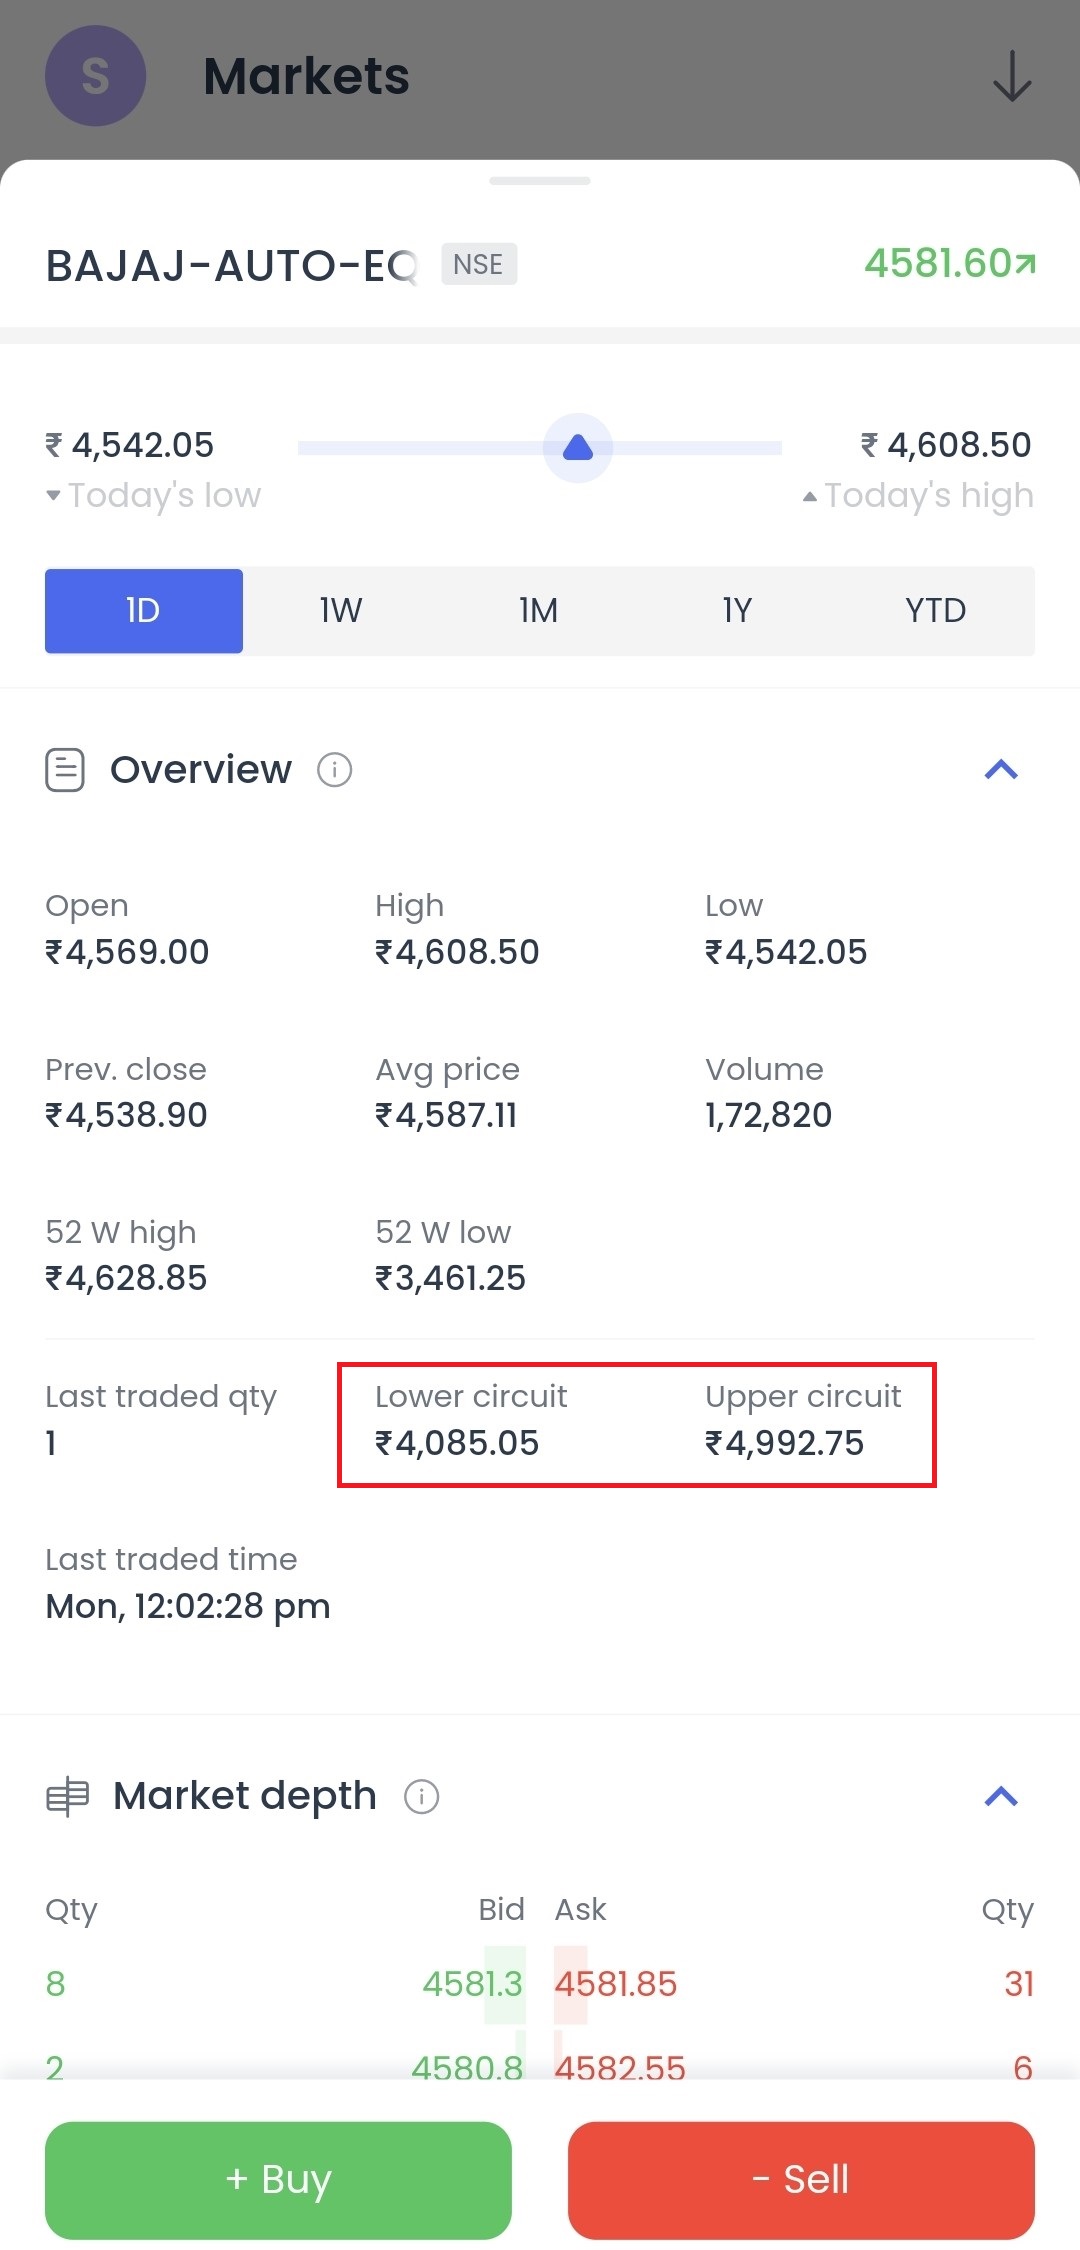This screenshot has width=1080, height=2250.
Task: Tap the Ask column header
Action: (581, 1910)
